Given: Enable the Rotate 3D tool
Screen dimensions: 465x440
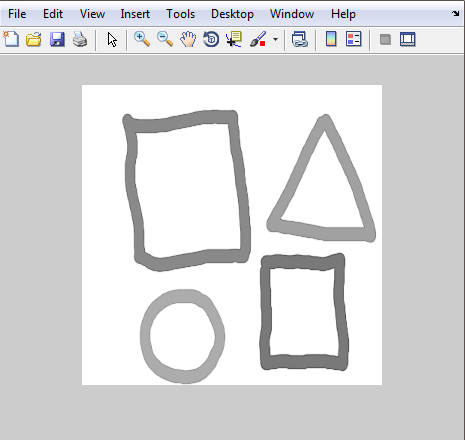Looking at the screenshot, I should (x=211, y=39).
